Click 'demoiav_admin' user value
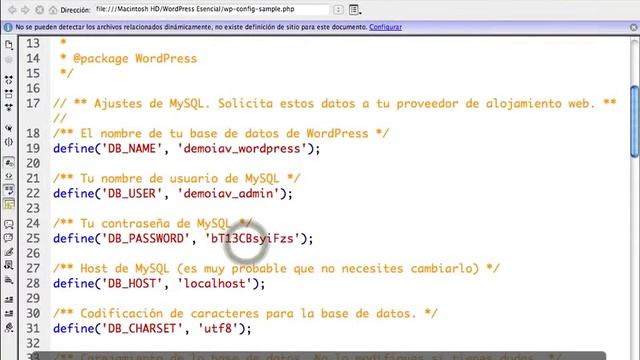 pos(228,193)
